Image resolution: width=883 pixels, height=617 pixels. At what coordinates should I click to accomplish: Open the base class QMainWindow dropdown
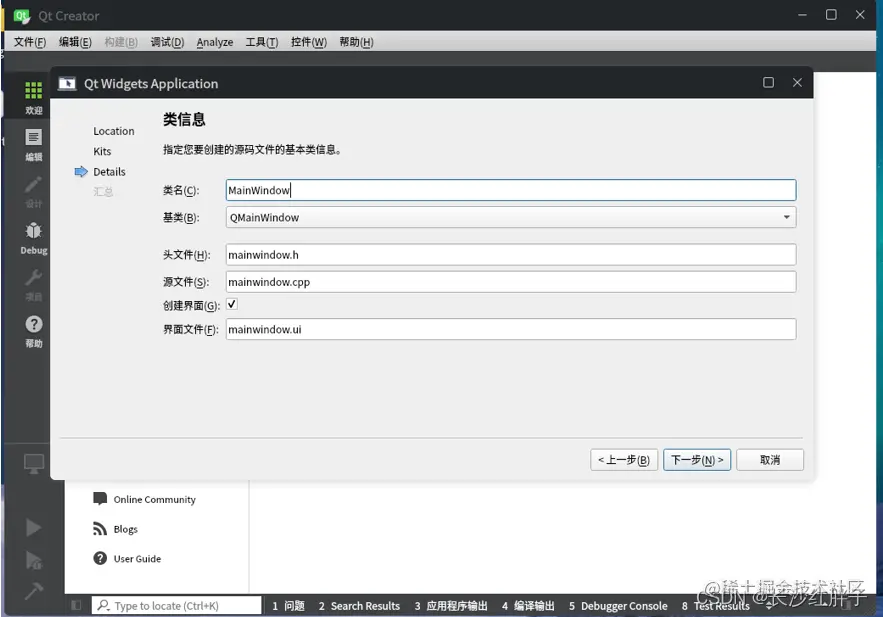pyautogui.click(x=511, y=217)
